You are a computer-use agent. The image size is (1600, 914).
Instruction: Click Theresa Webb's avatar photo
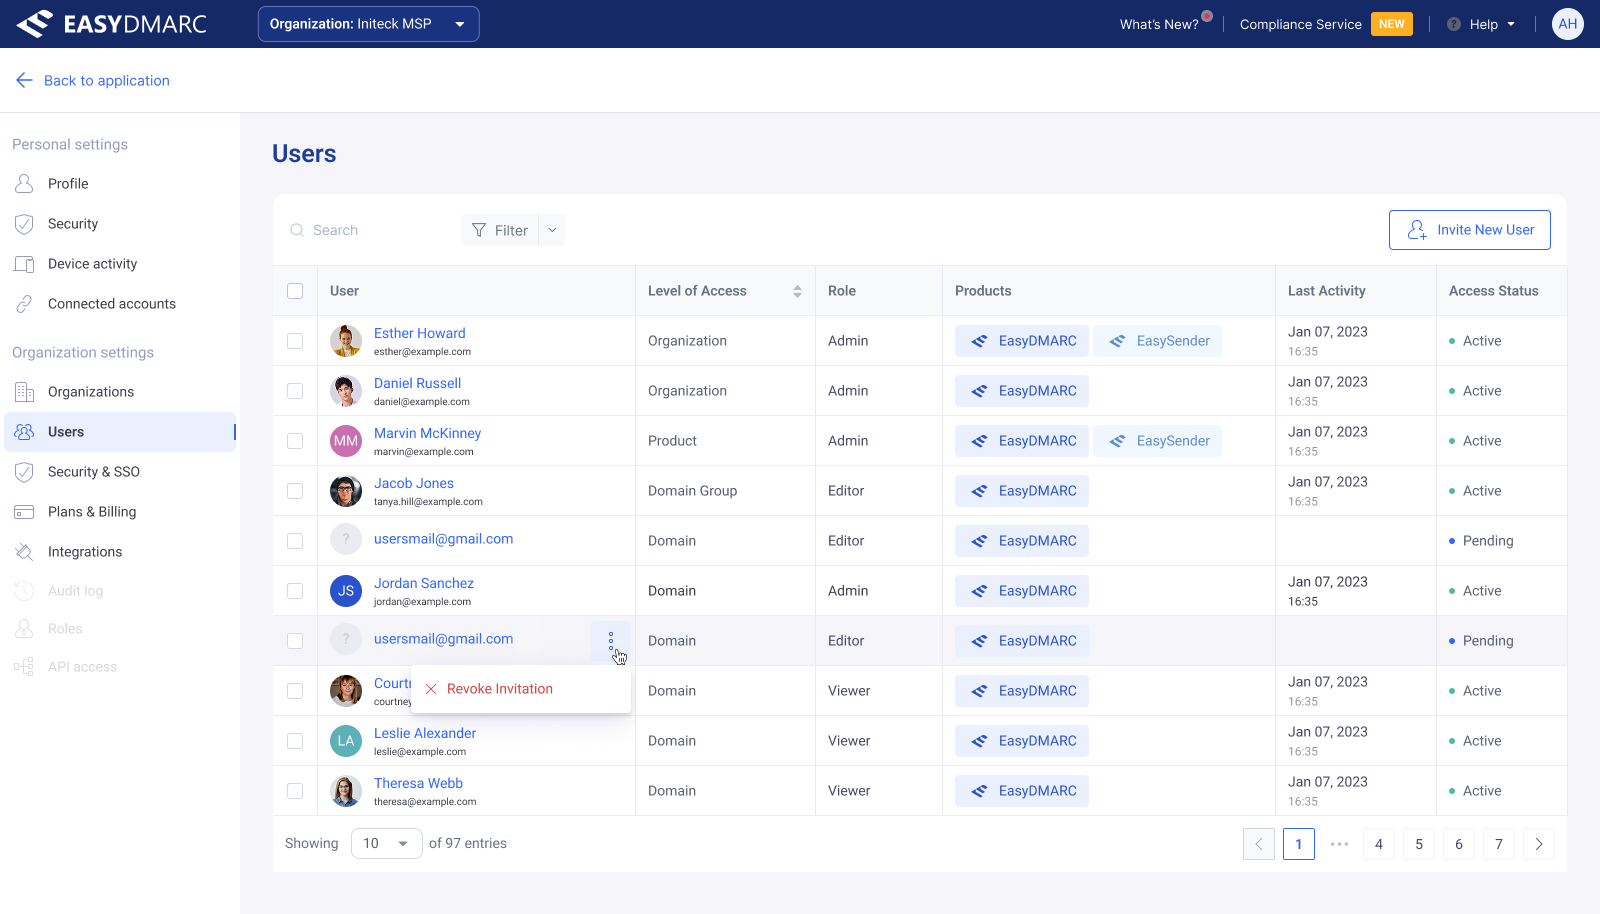coord(346,791)
